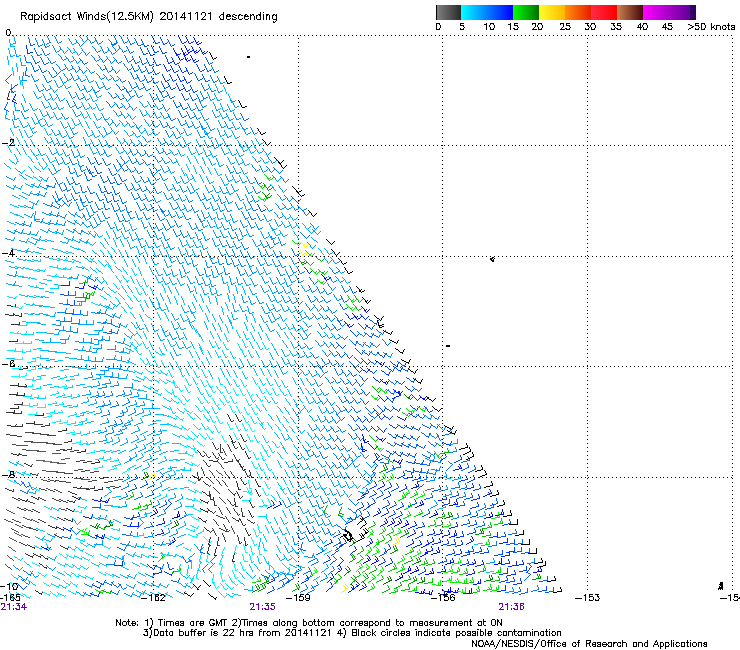Image resolution: width=740 pixels, height=650 pixels.
Task: Click the 'Data buffer is 22 hrs' note line
Action: (x=352, y=633)
